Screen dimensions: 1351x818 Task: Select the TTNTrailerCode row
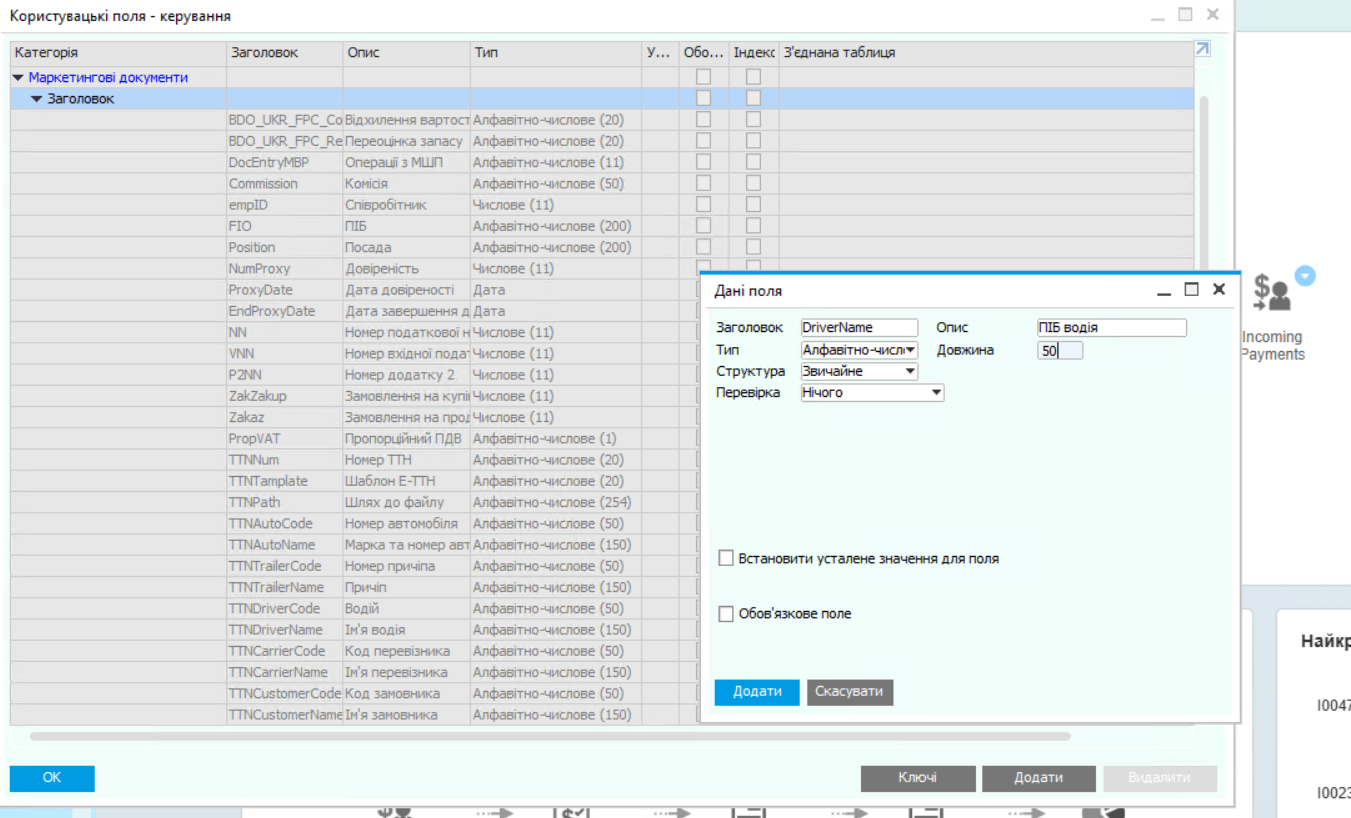(x=355, y=566)
